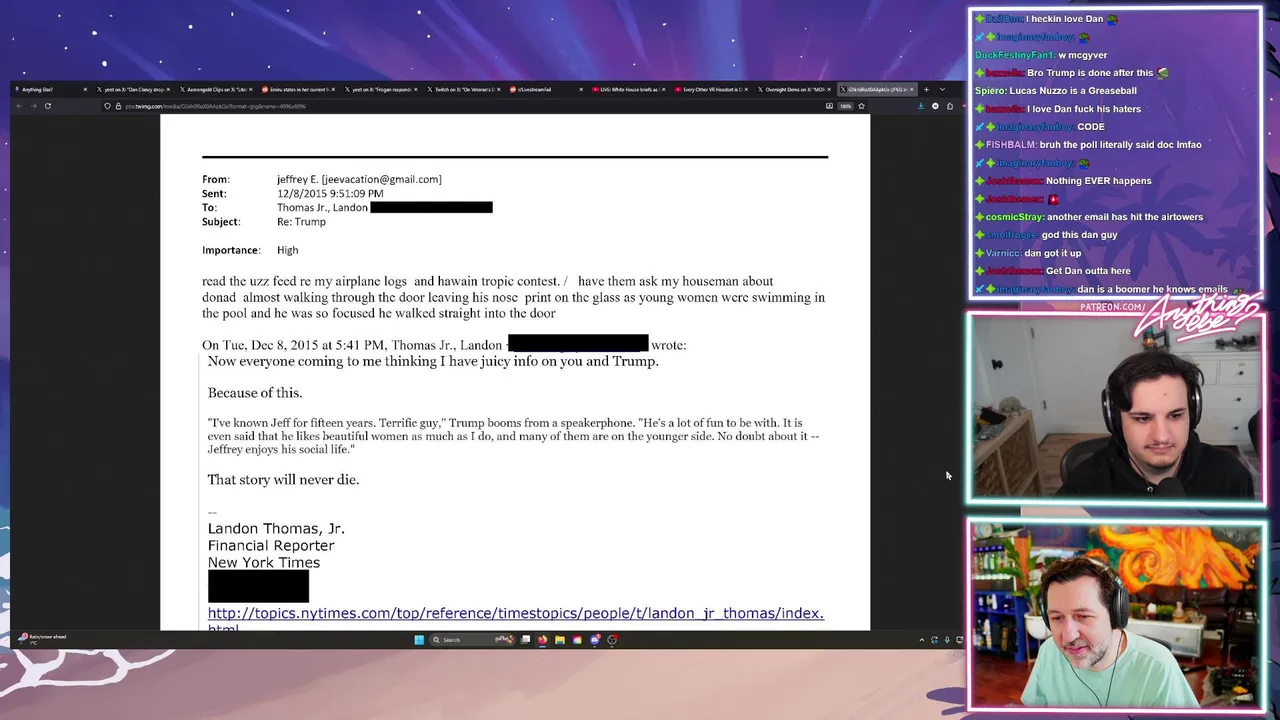Click the 'Financial Reporter' signature line
The image size is (1280, 720).
tap(271, 545)
